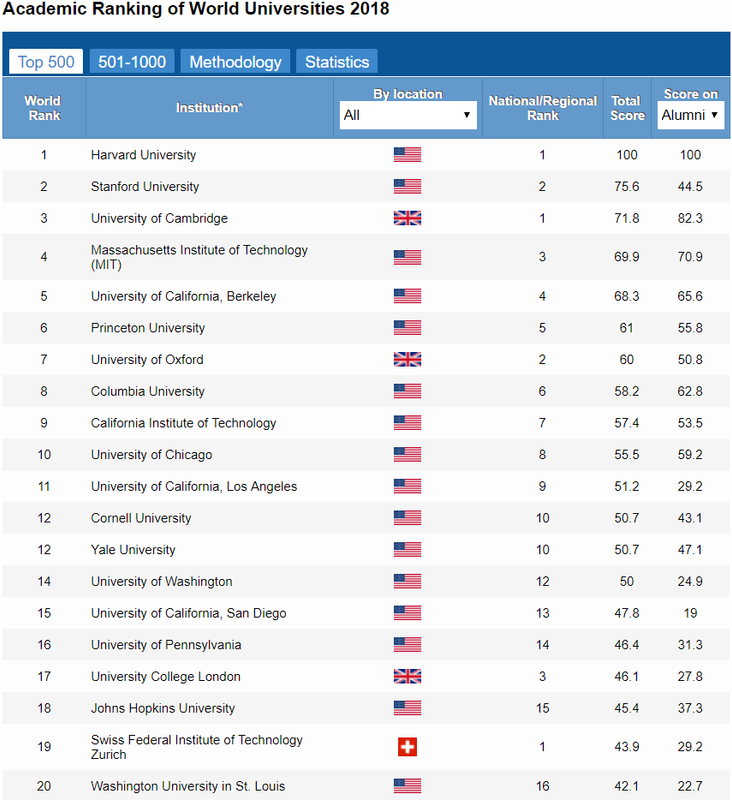Click the page title Academic Ranking of World Universities 2018

point(196,9)
